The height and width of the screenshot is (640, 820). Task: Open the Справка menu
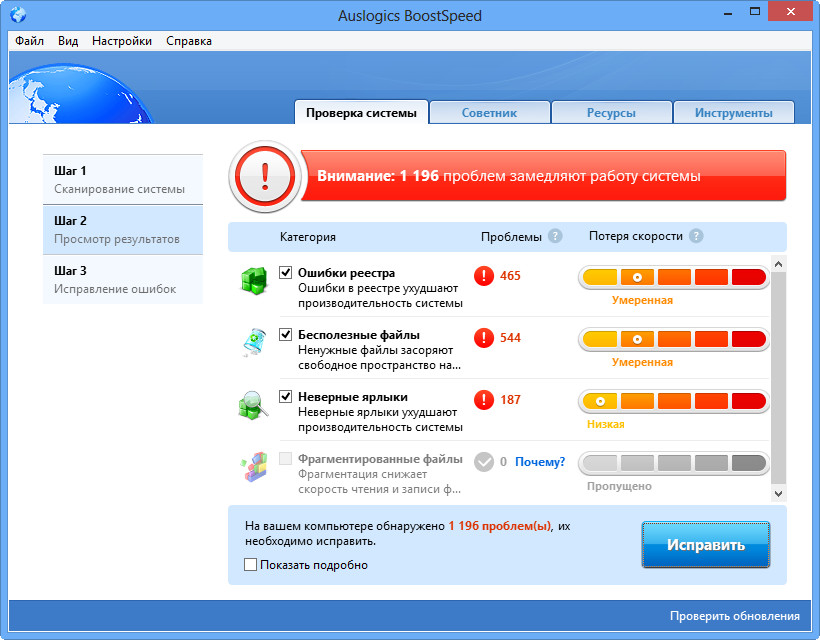pos(189,41)
